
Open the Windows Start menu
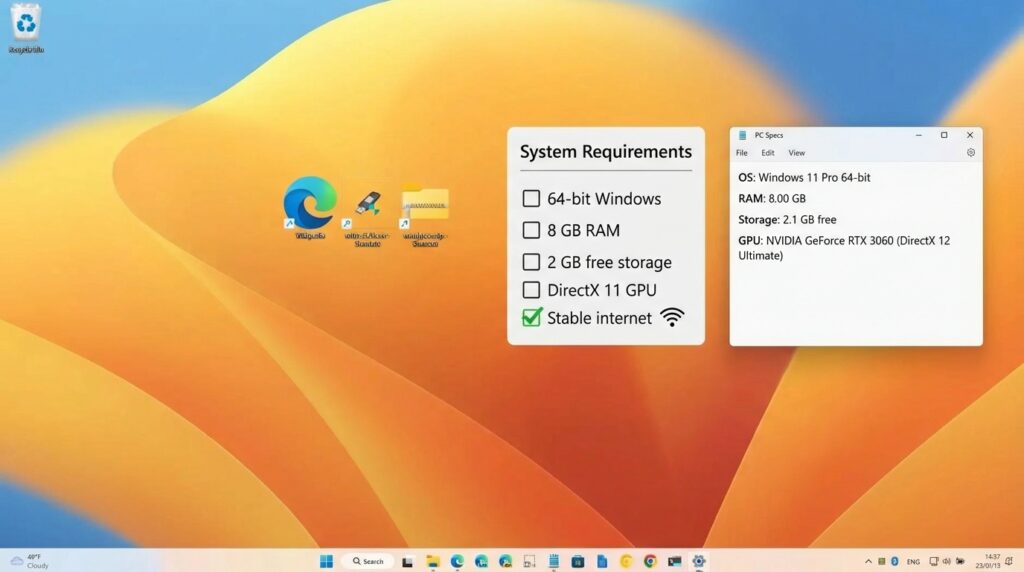pyautogui.click(x=326, y=561)
